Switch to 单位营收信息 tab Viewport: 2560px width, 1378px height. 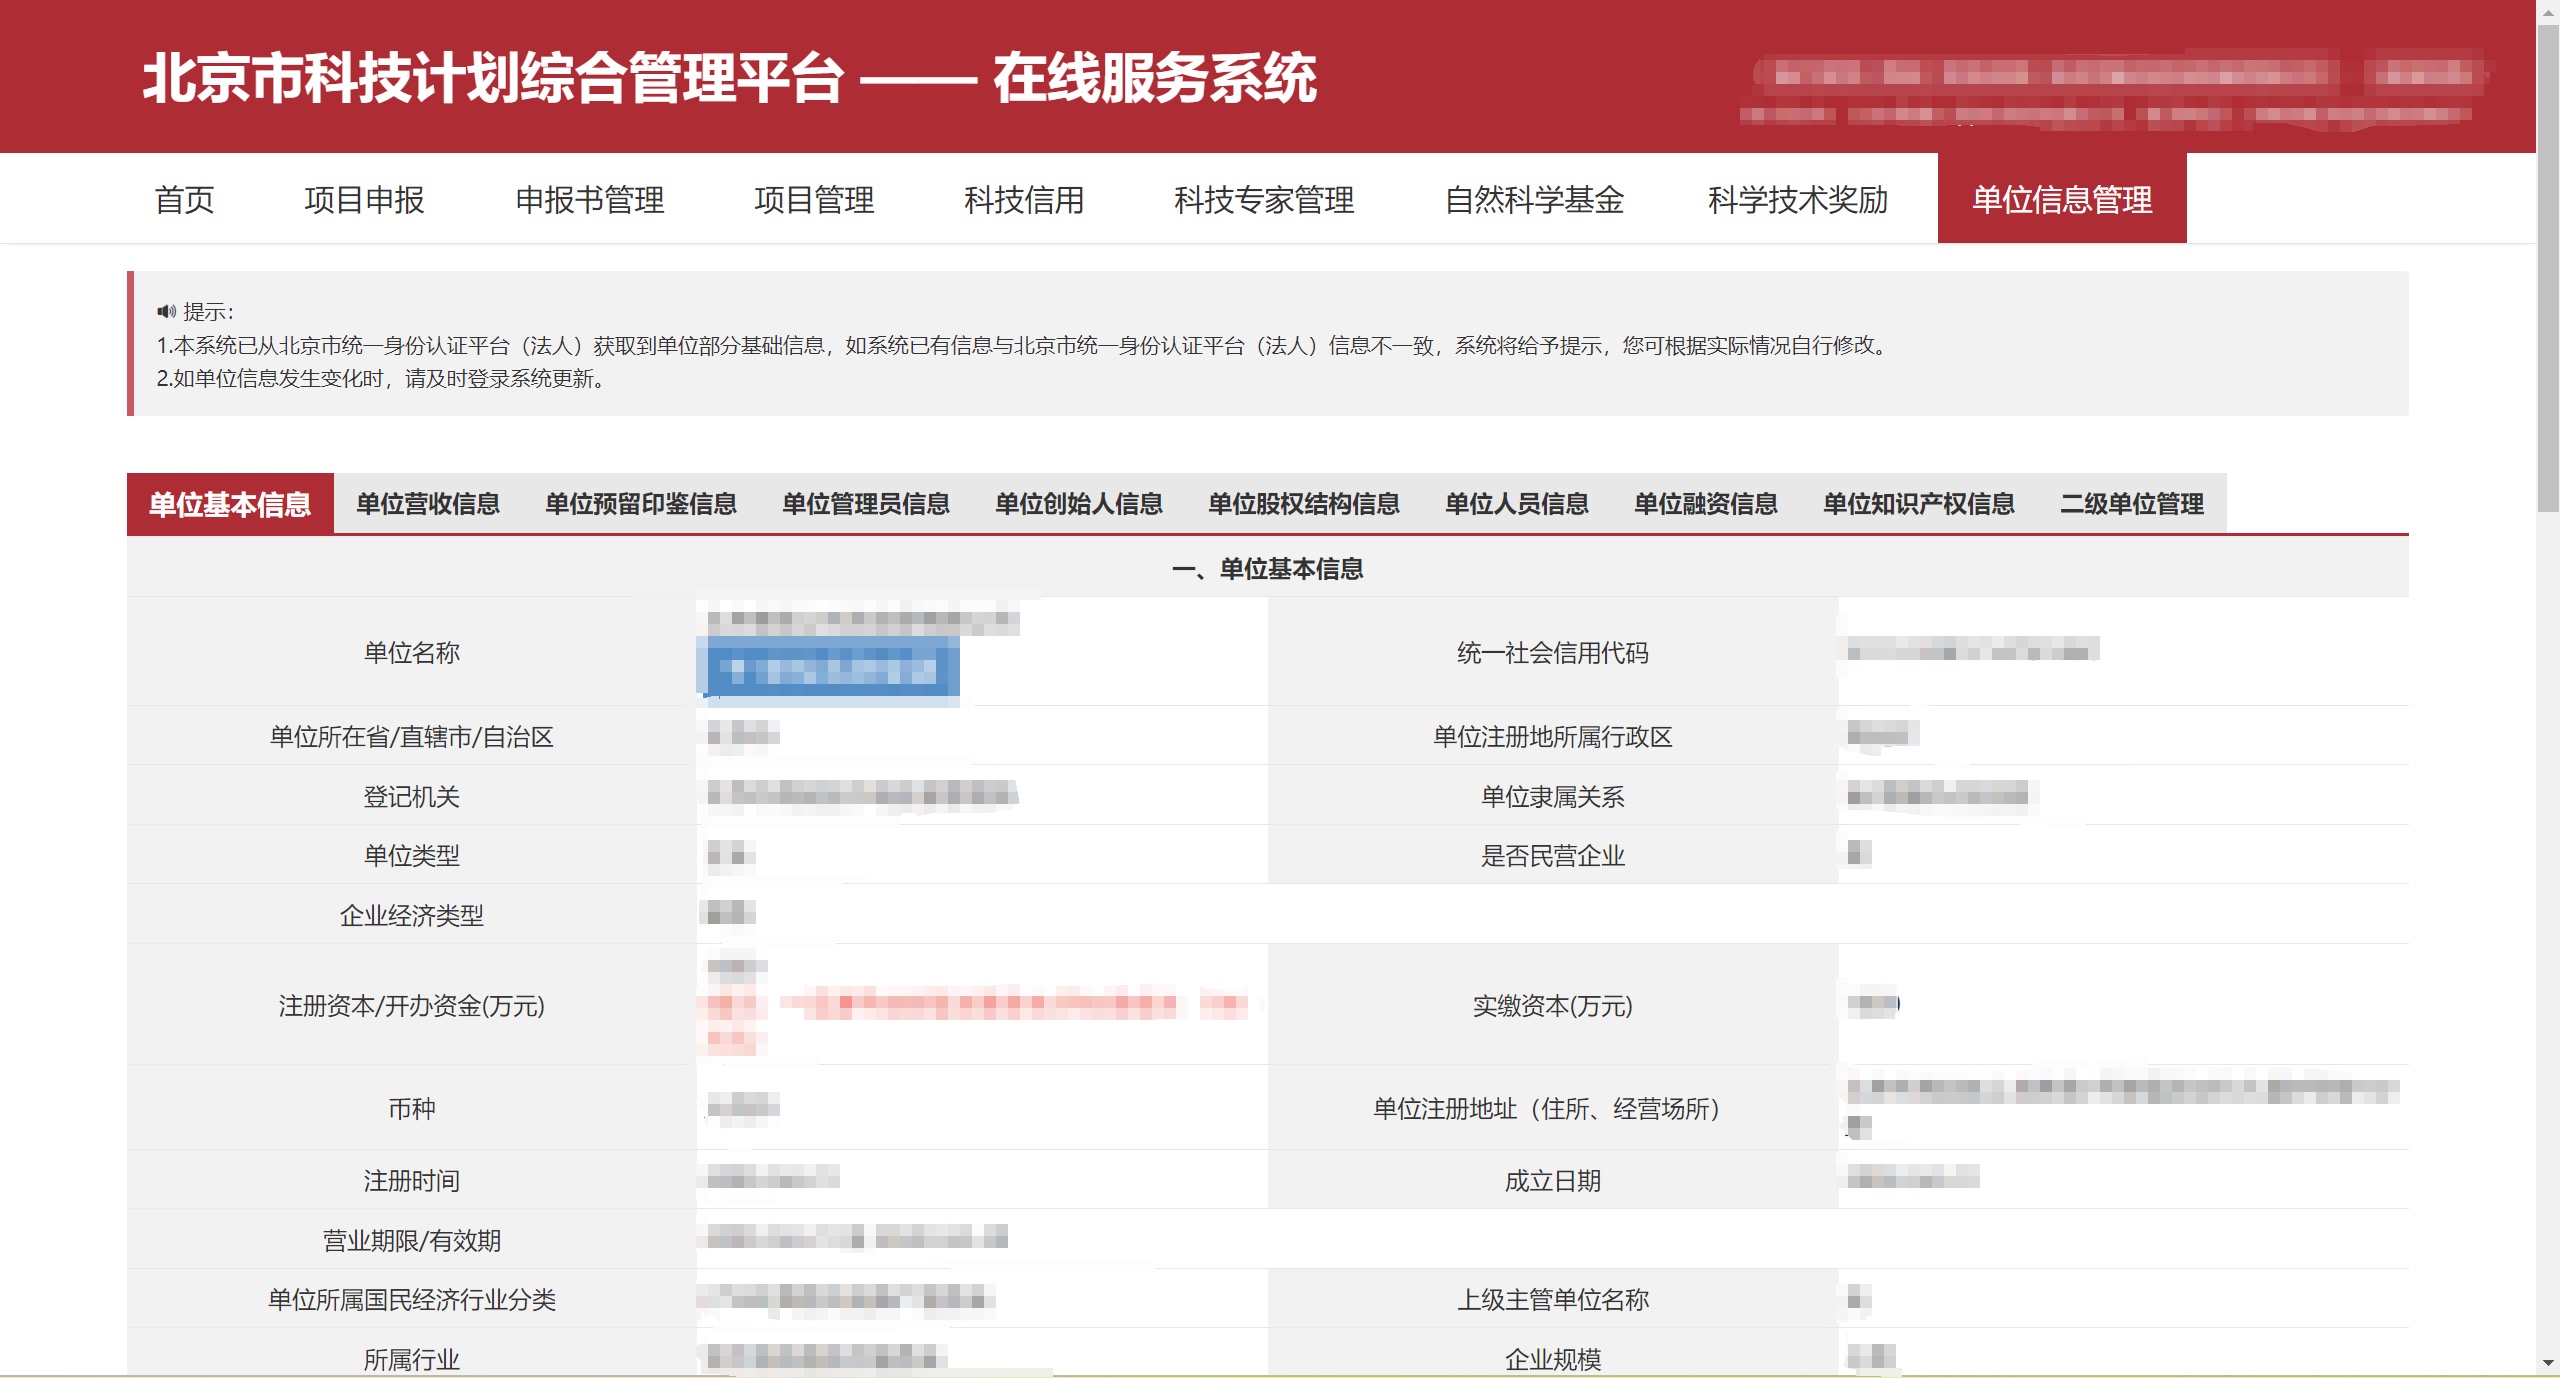[428, 504]
